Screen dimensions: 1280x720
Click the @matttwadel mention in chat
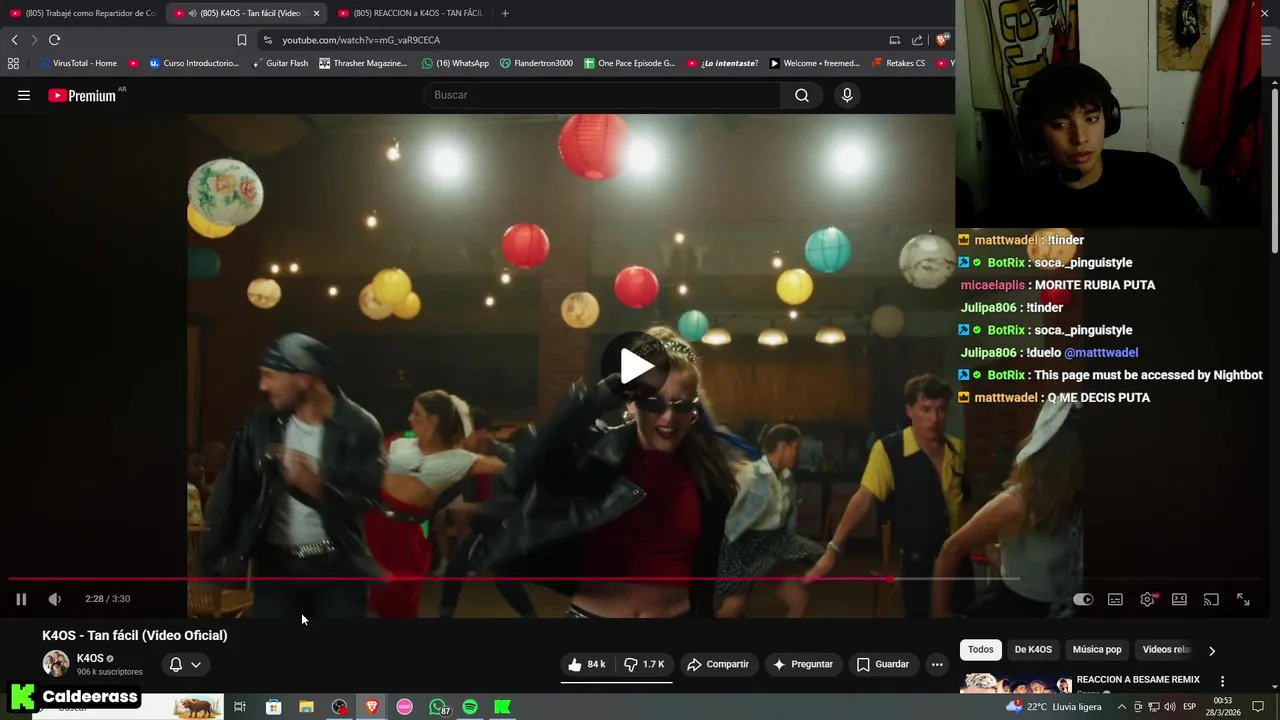pyautogui.click(x=1101, y=352)
